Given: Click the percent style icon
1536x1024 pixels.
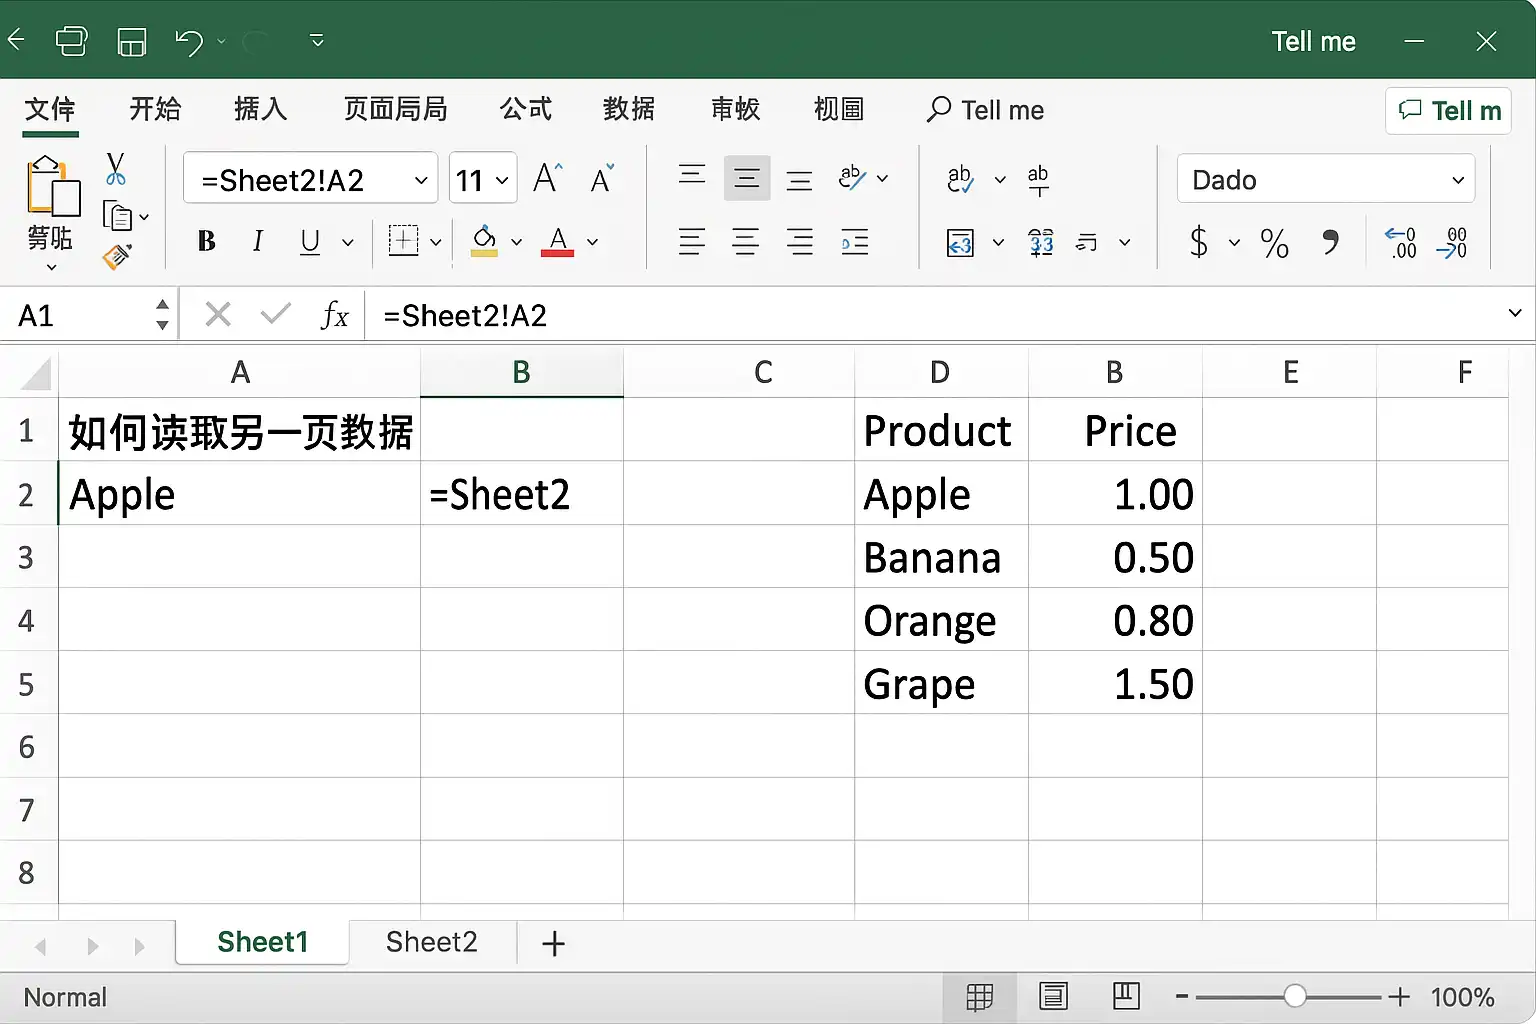Looking at the screenshot, I should [1274, 242].
